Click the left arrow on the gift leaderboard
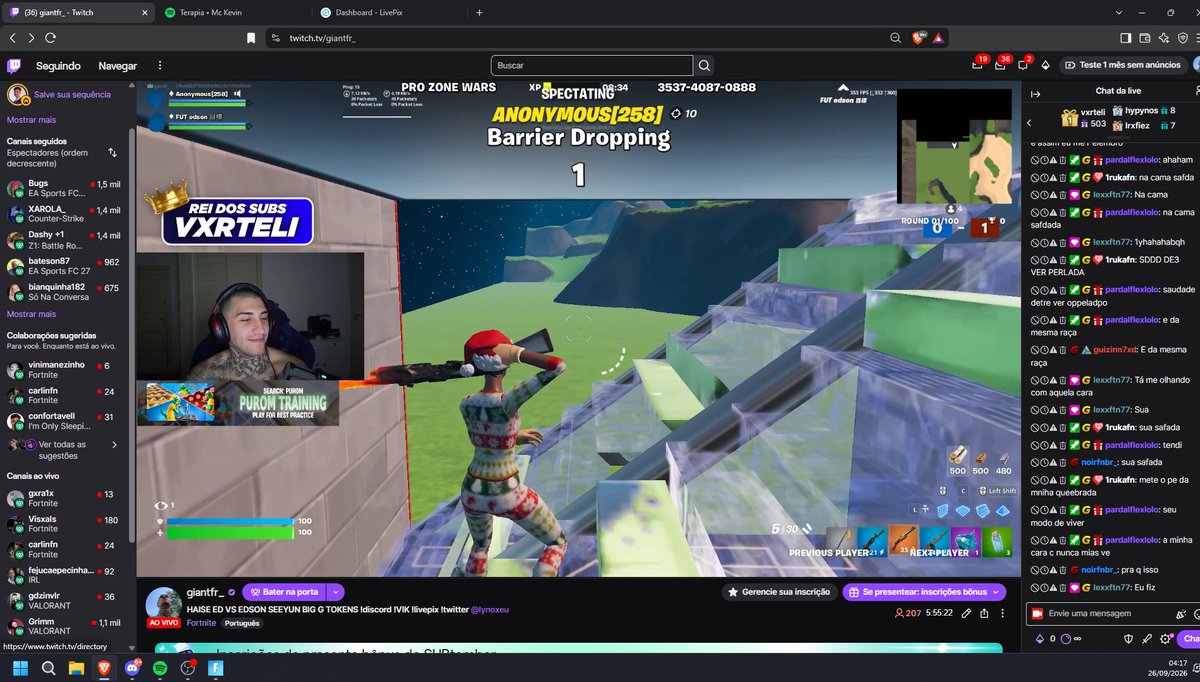Screen dimensions: 1200x682 pos(1030,122)
